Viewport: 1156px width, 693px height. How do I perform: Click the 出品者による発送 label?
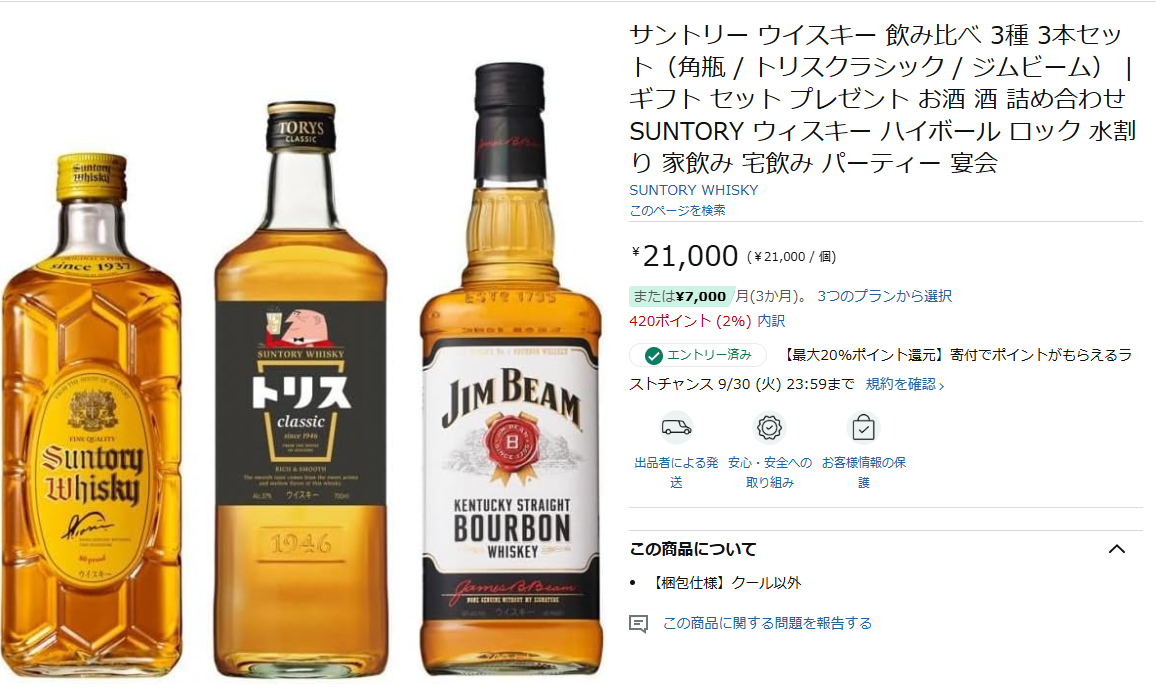click(x=676, y=473)
